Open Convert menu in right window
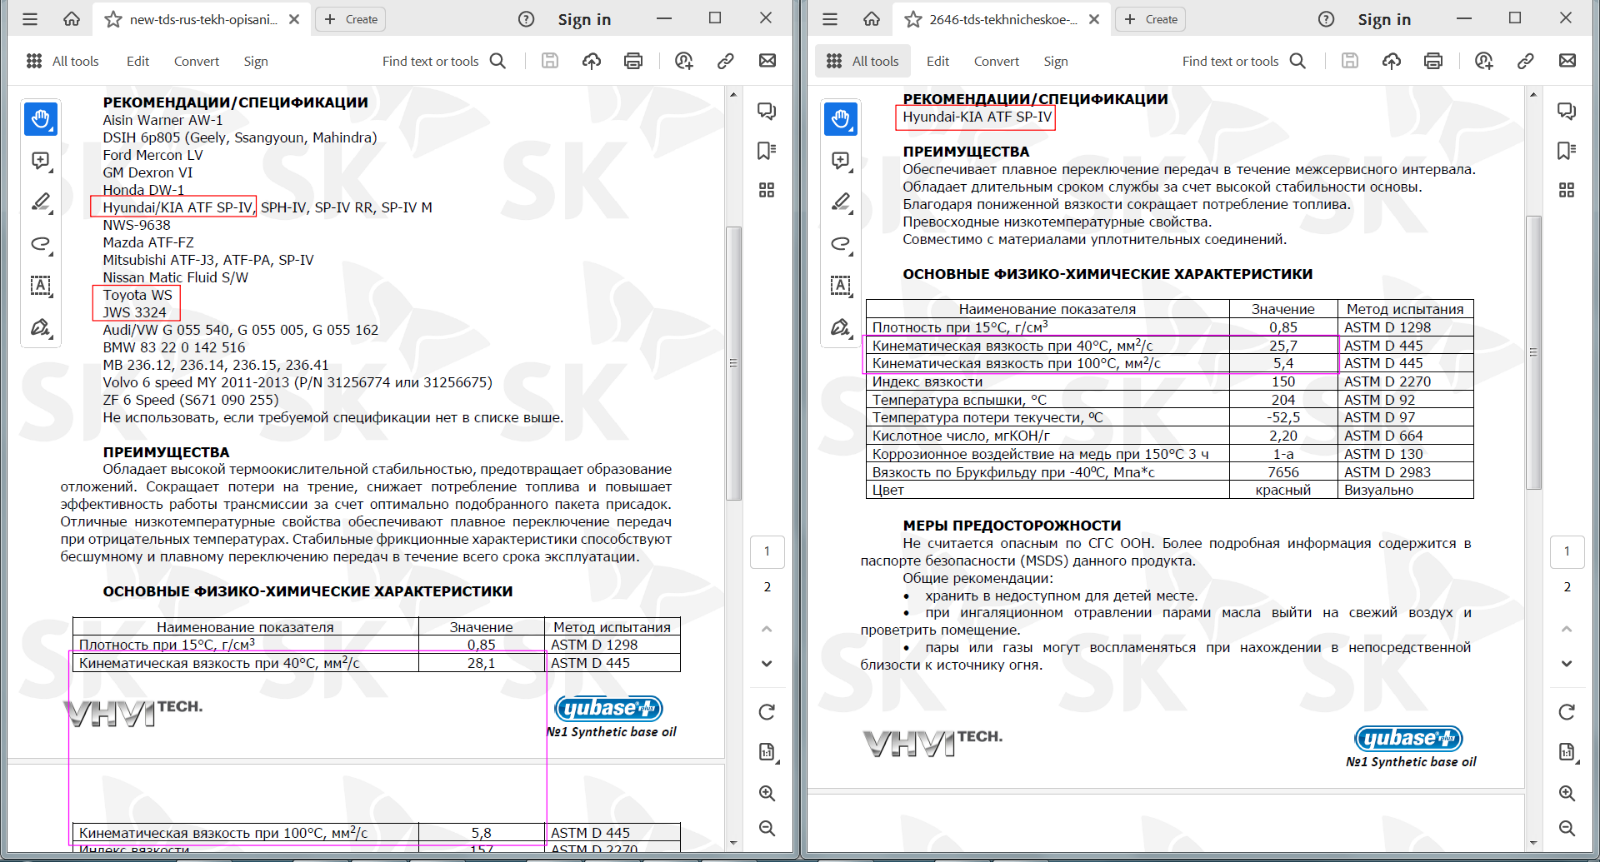This screenshot has width=1600, height=862. click(996, 61)
